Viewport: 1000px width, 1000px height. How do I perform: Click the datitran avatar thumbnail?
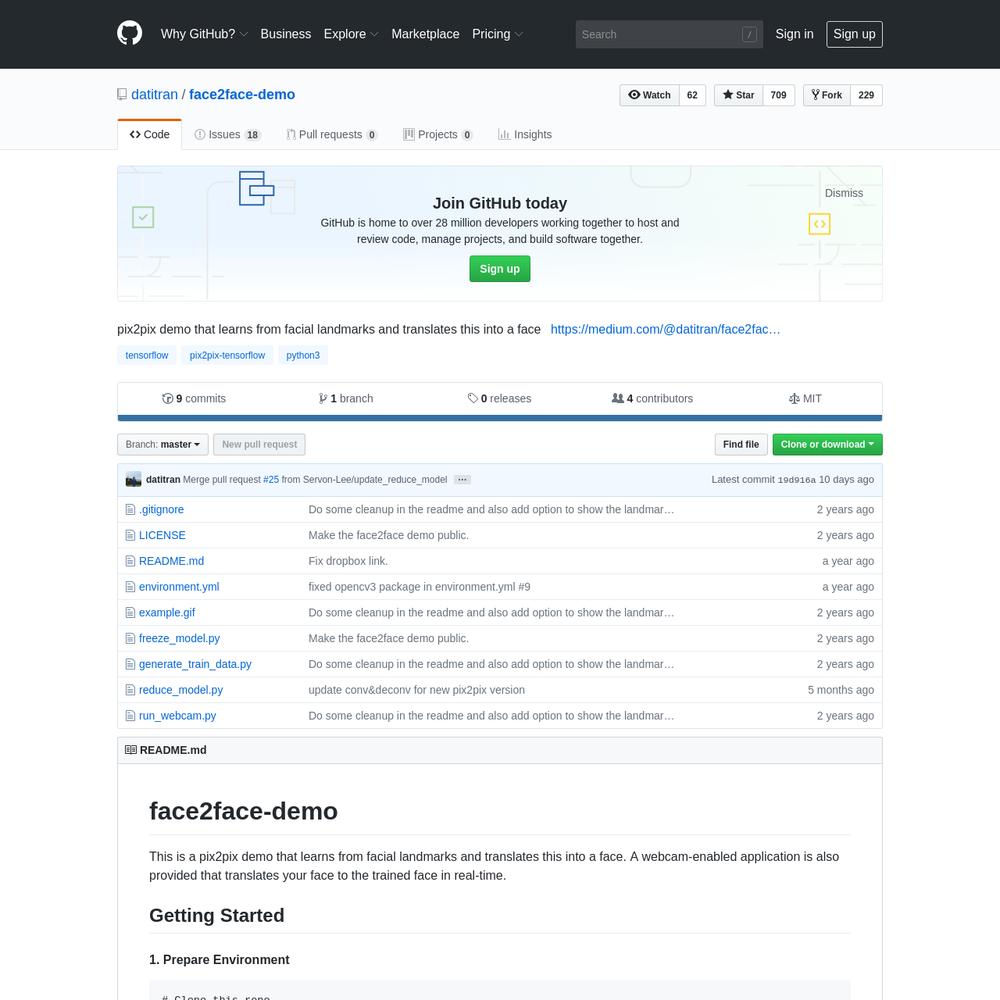pyautogui.click(x=133, y=480)
